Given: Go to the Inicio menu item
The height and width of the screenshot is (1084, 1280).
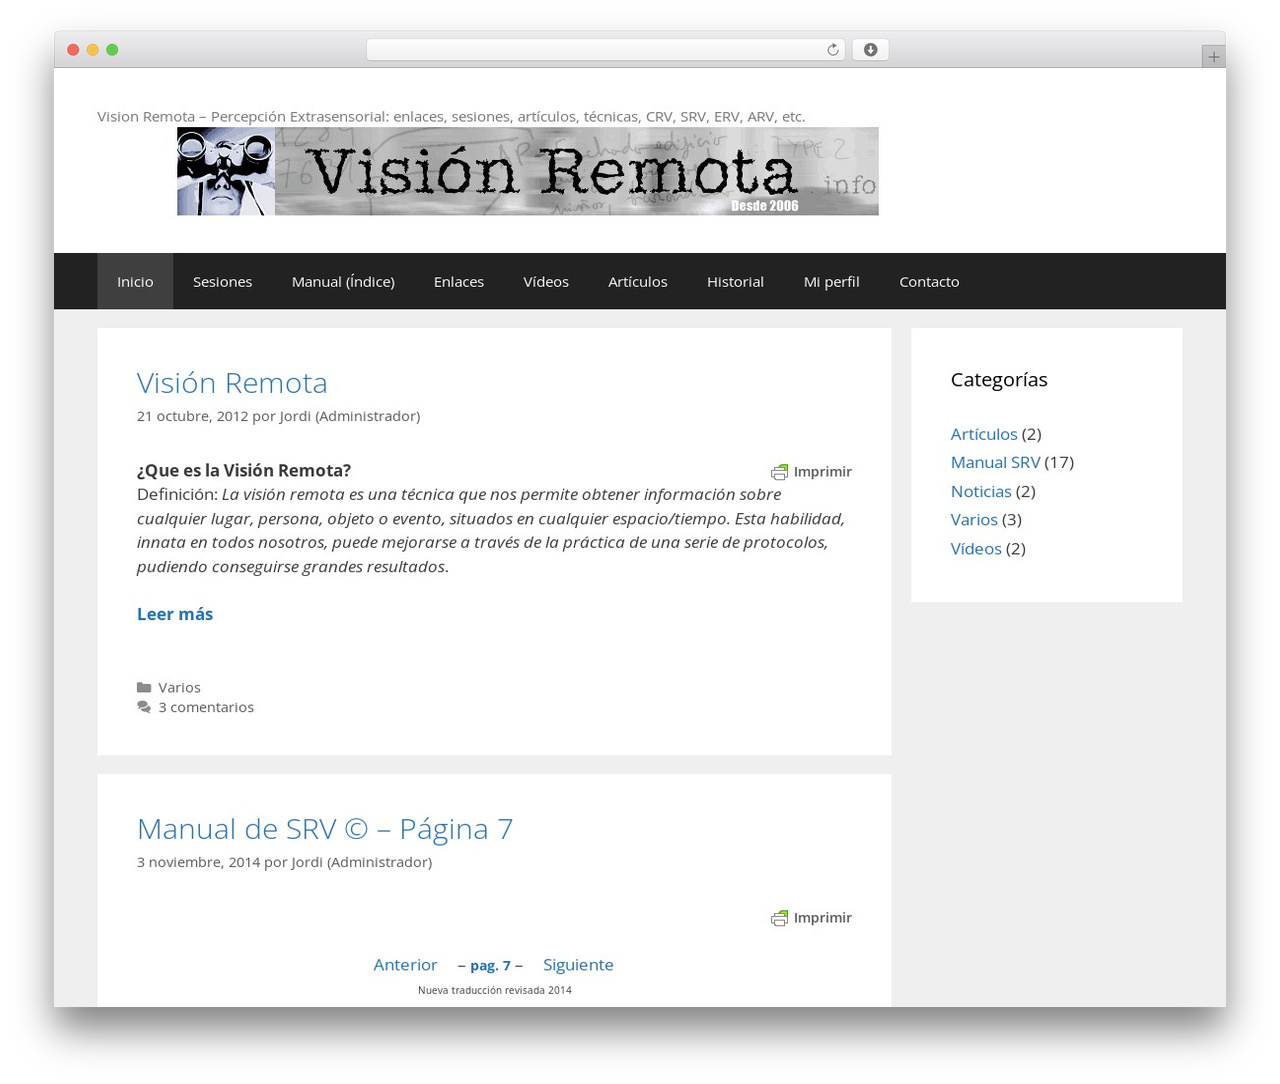Looking at the screenshot, I should [x=135, y=281].
